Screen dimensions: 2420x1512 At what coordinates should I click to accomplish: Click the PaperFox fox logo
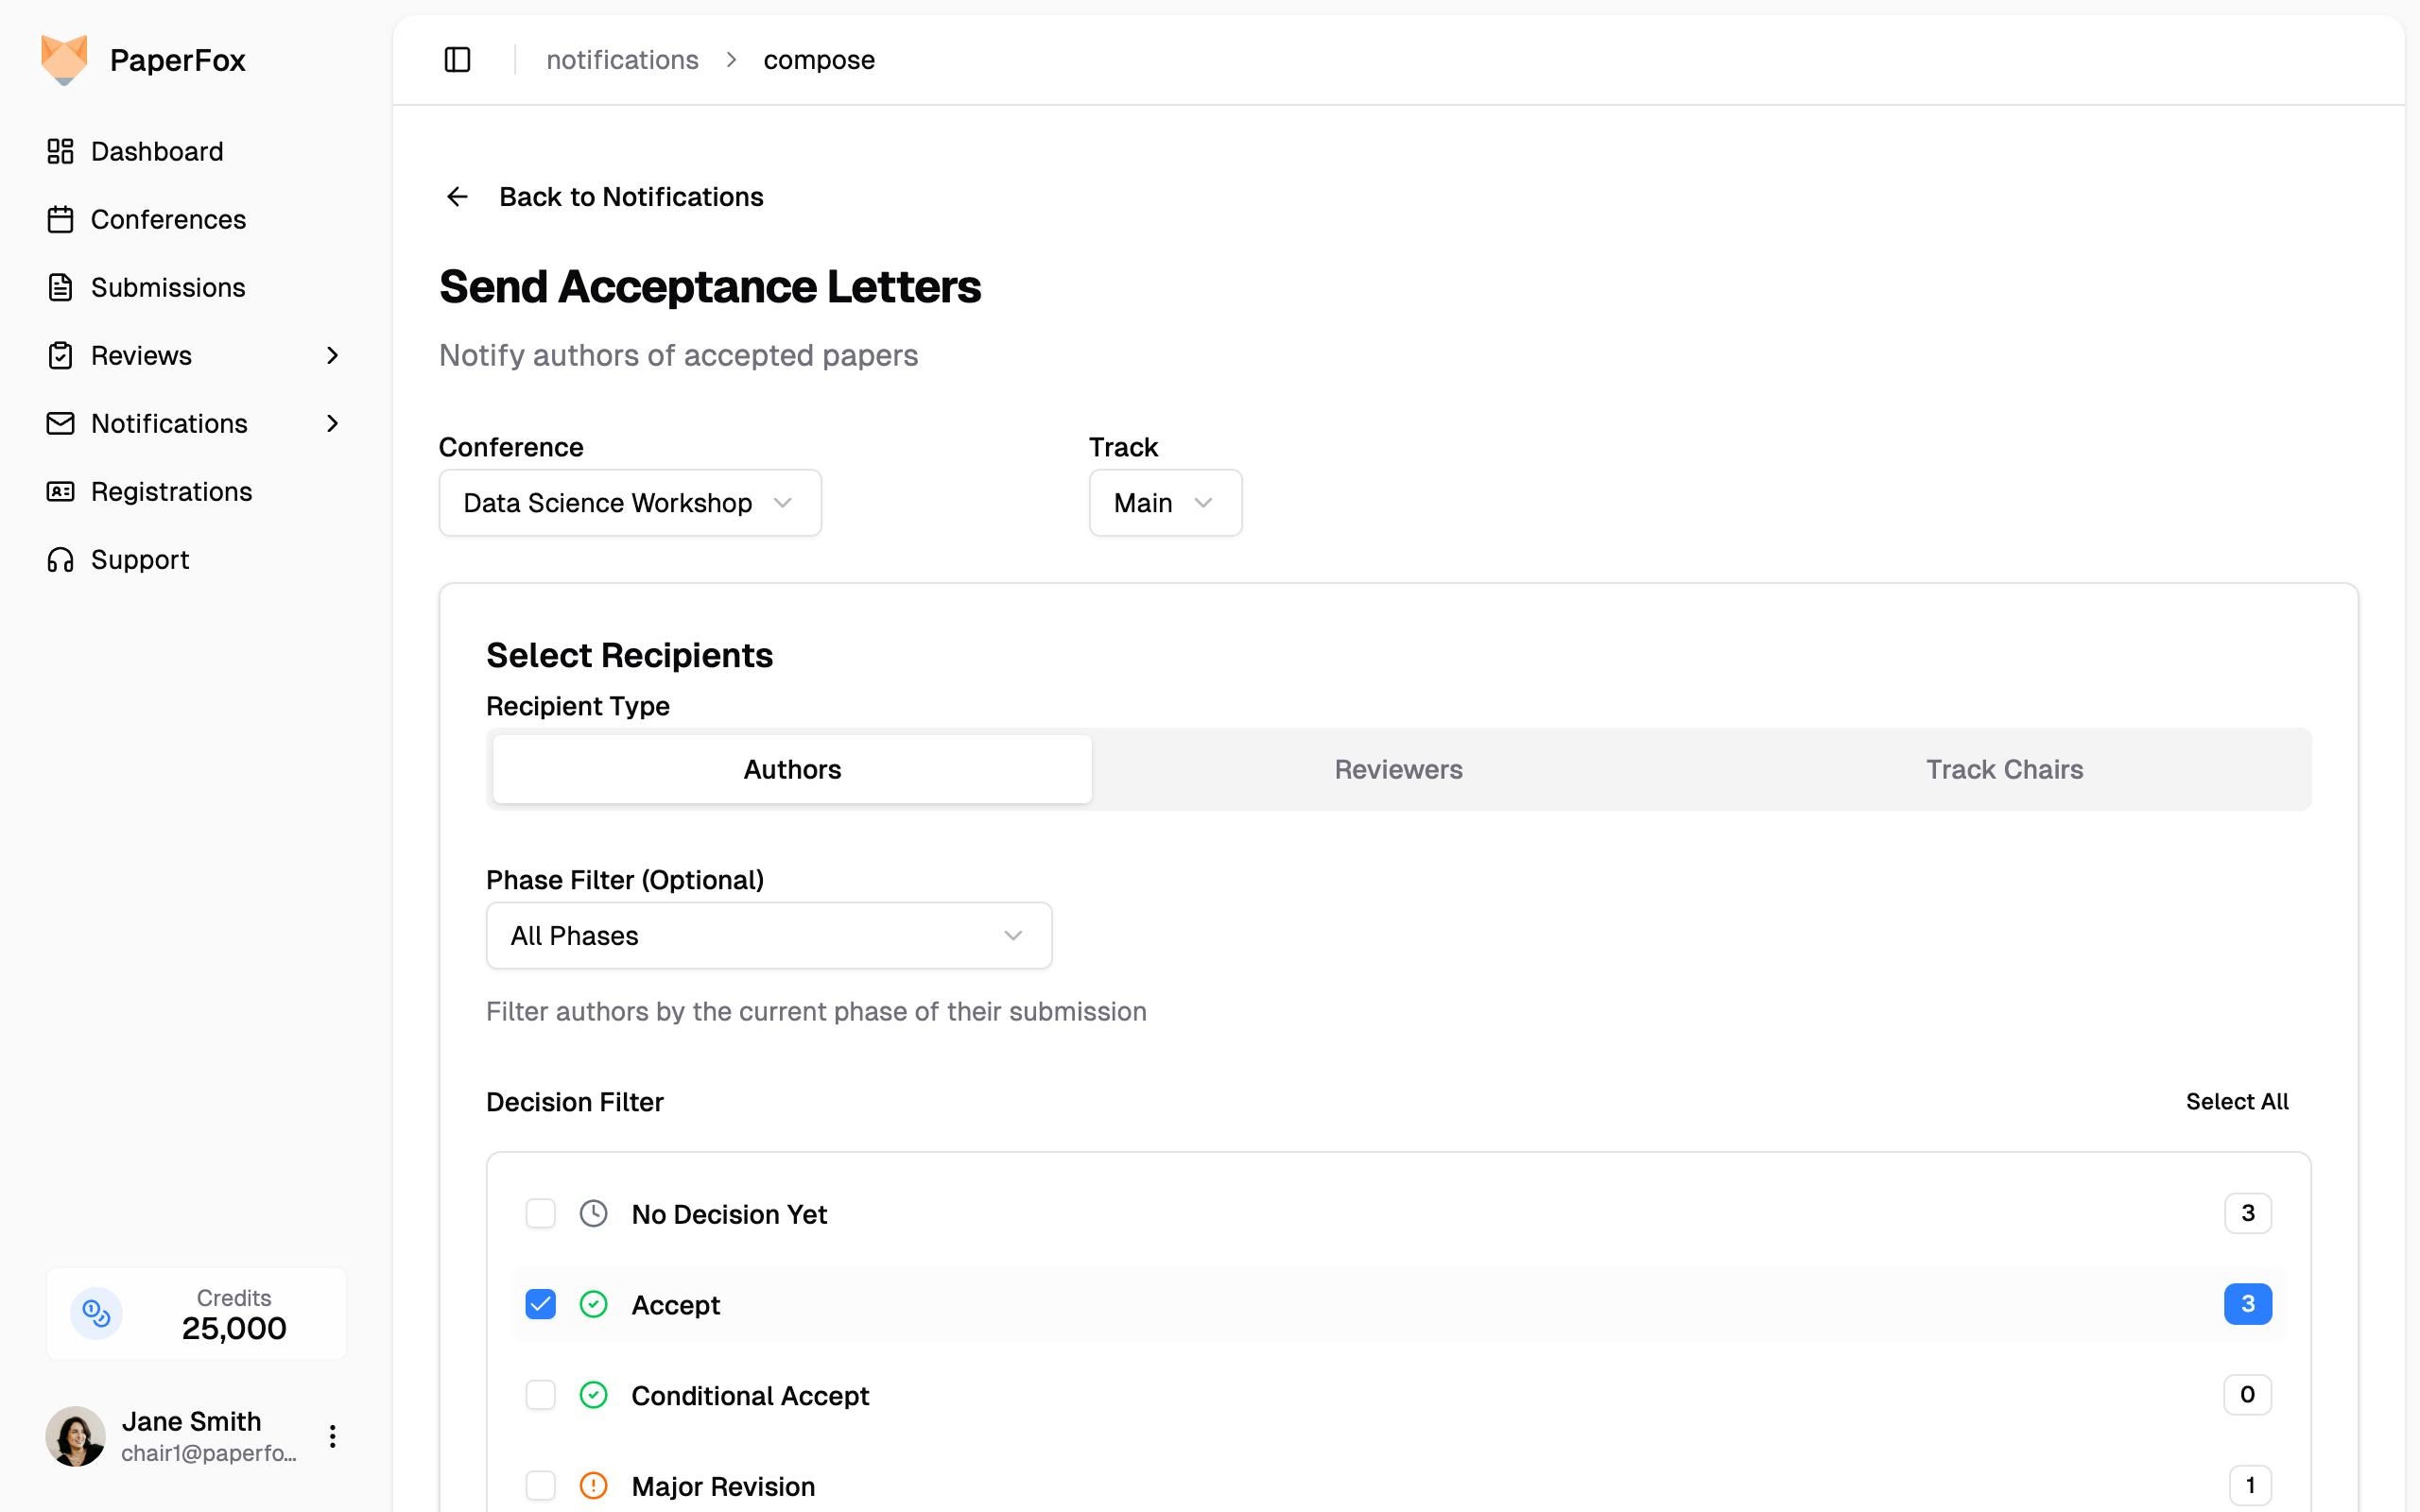tap(64, 60)
